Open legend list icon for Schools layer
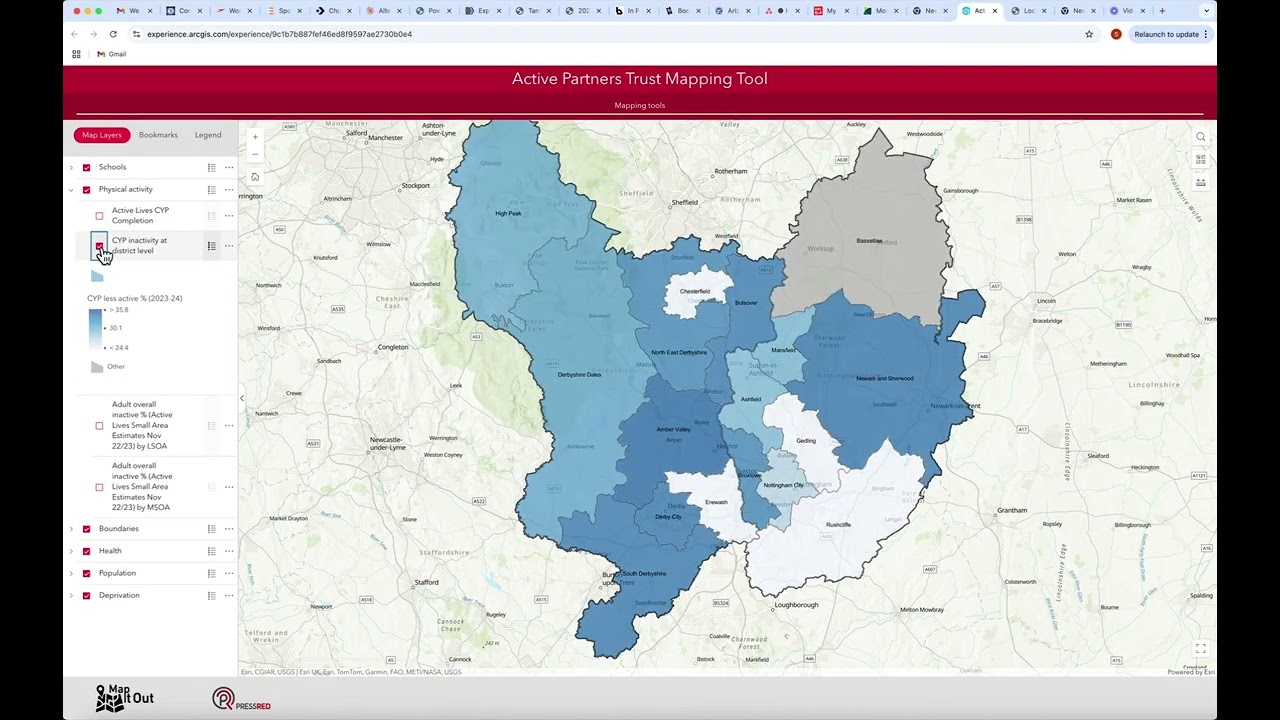 coord(211,167)
